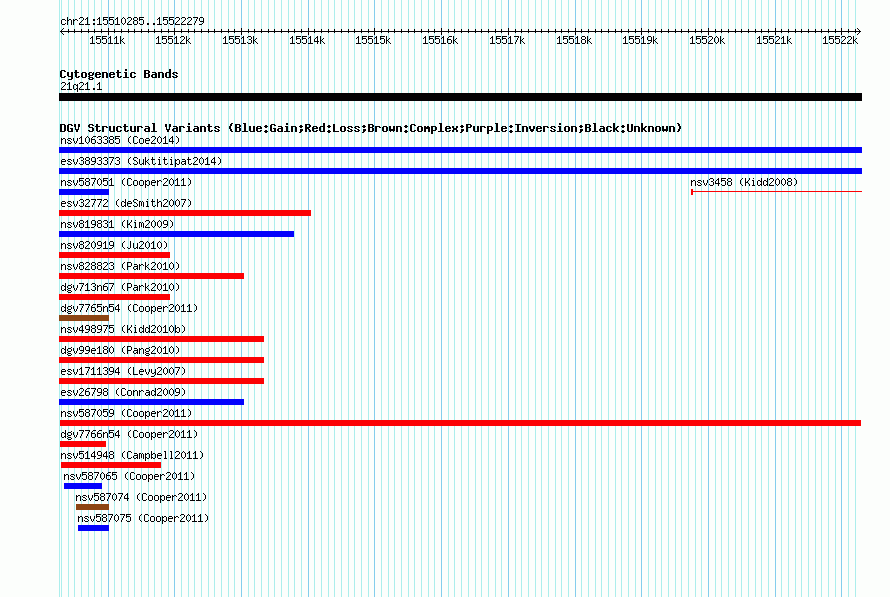The height and width of the screenshot is (597, 890).
Task: Click the dgv7765n54 (Cooper2011) label
Action: point(129,308)
